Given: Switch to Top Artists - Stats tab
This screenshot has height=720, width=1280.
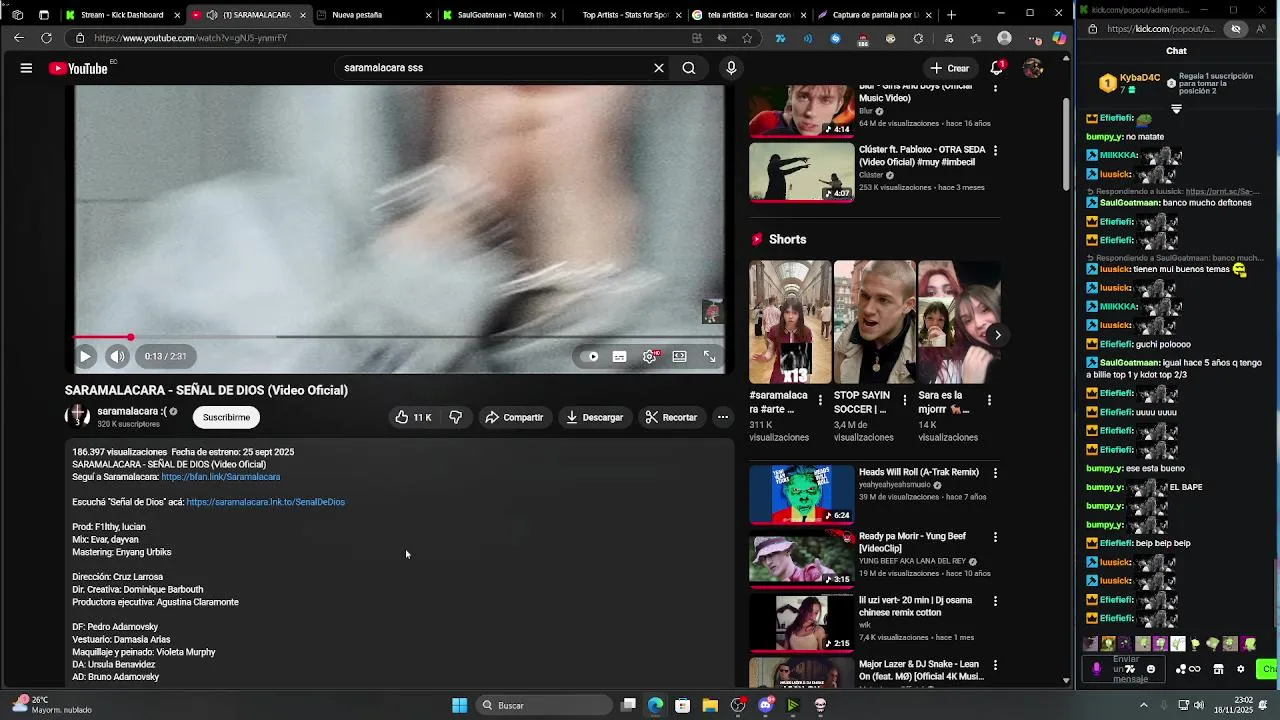Looking at the screenshot, I should tap(624, 15).
